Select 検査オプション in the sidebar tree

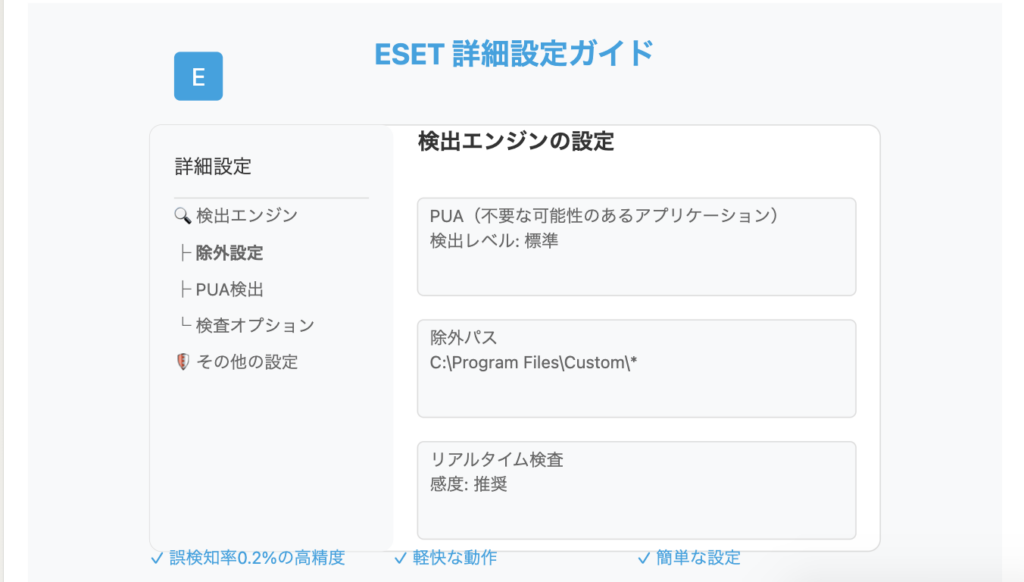pyautogui.click(x=255, y=325)
